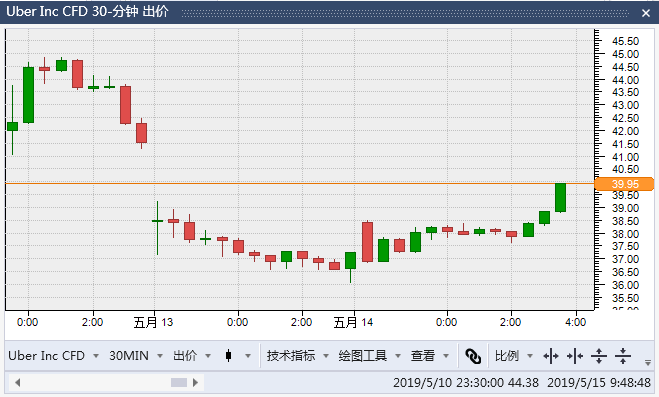Click the compress vertical scale icon
The image size is (659, 397).
pyautogui.click(x=623, y=356)
